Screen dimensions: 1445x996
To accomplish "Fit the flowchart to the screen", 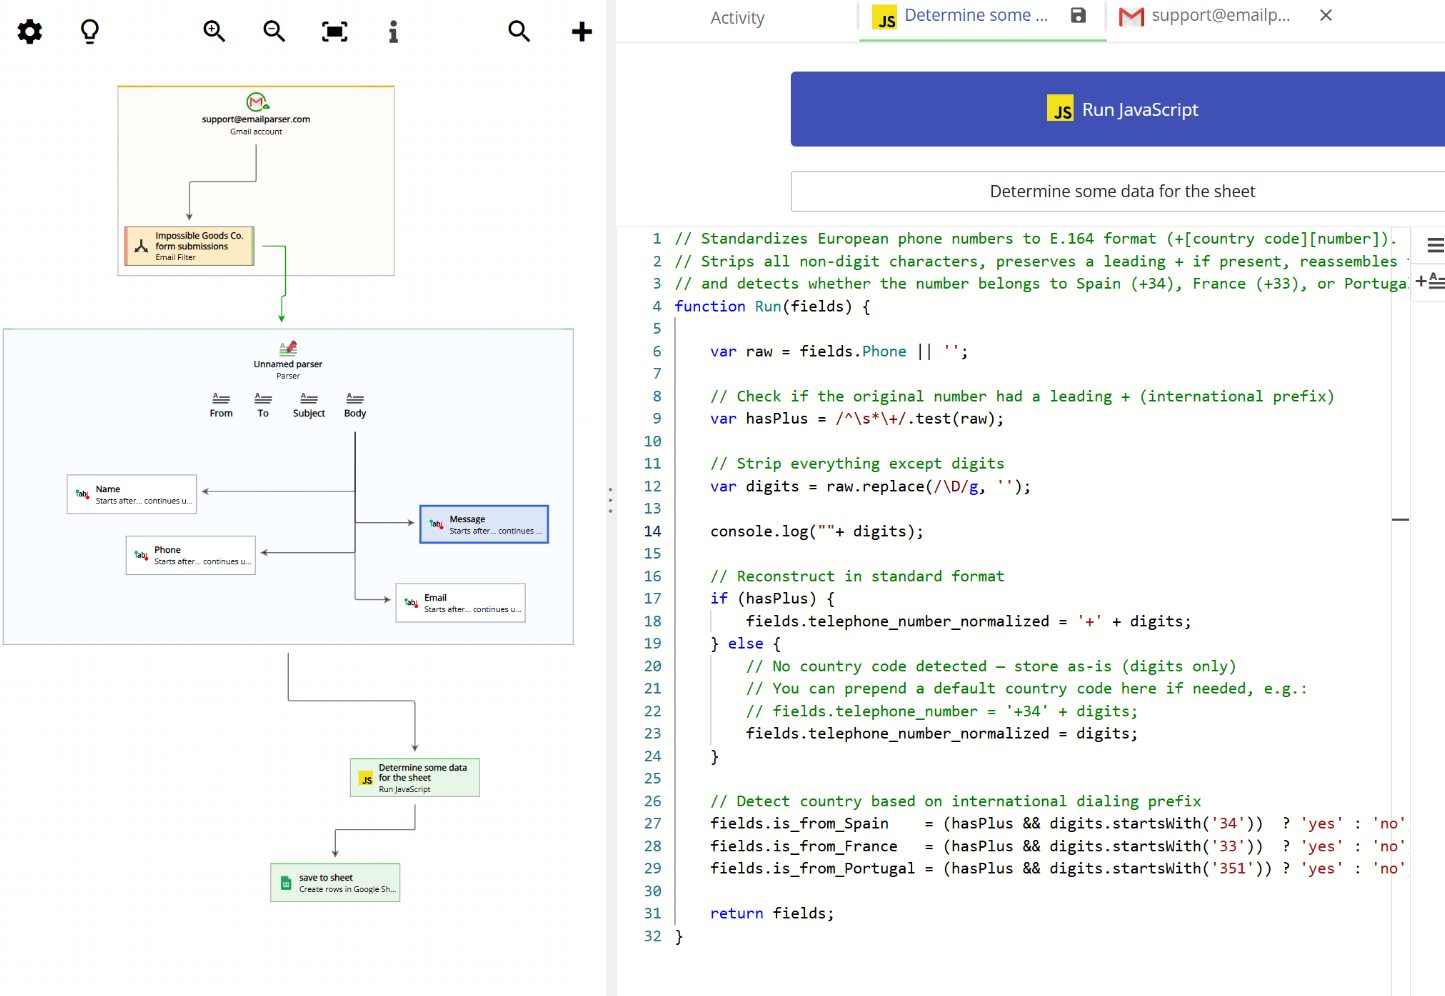I will [x=334, y=31].
